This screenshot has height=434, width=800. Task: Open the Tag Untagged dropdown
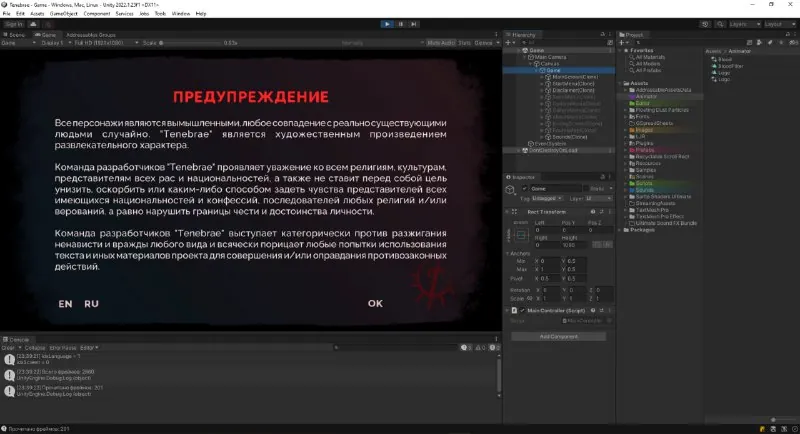click(x=547, y=198)
